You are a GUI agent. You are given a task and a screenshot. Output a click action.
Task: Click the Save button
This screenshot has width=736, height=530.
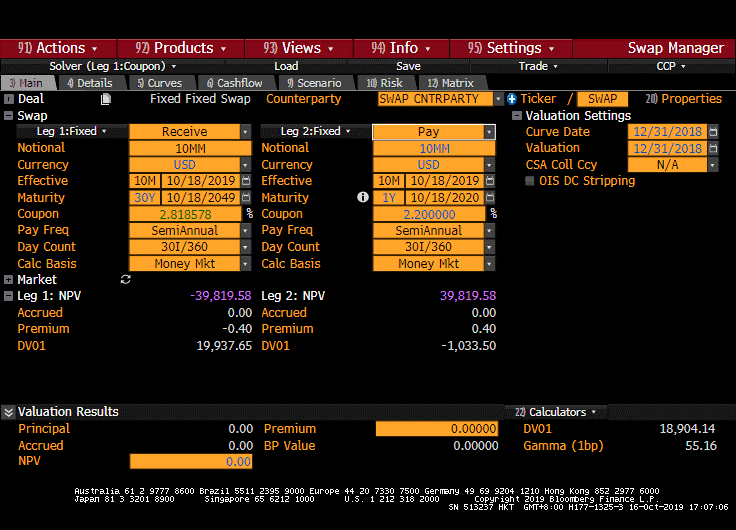point(408,66)
